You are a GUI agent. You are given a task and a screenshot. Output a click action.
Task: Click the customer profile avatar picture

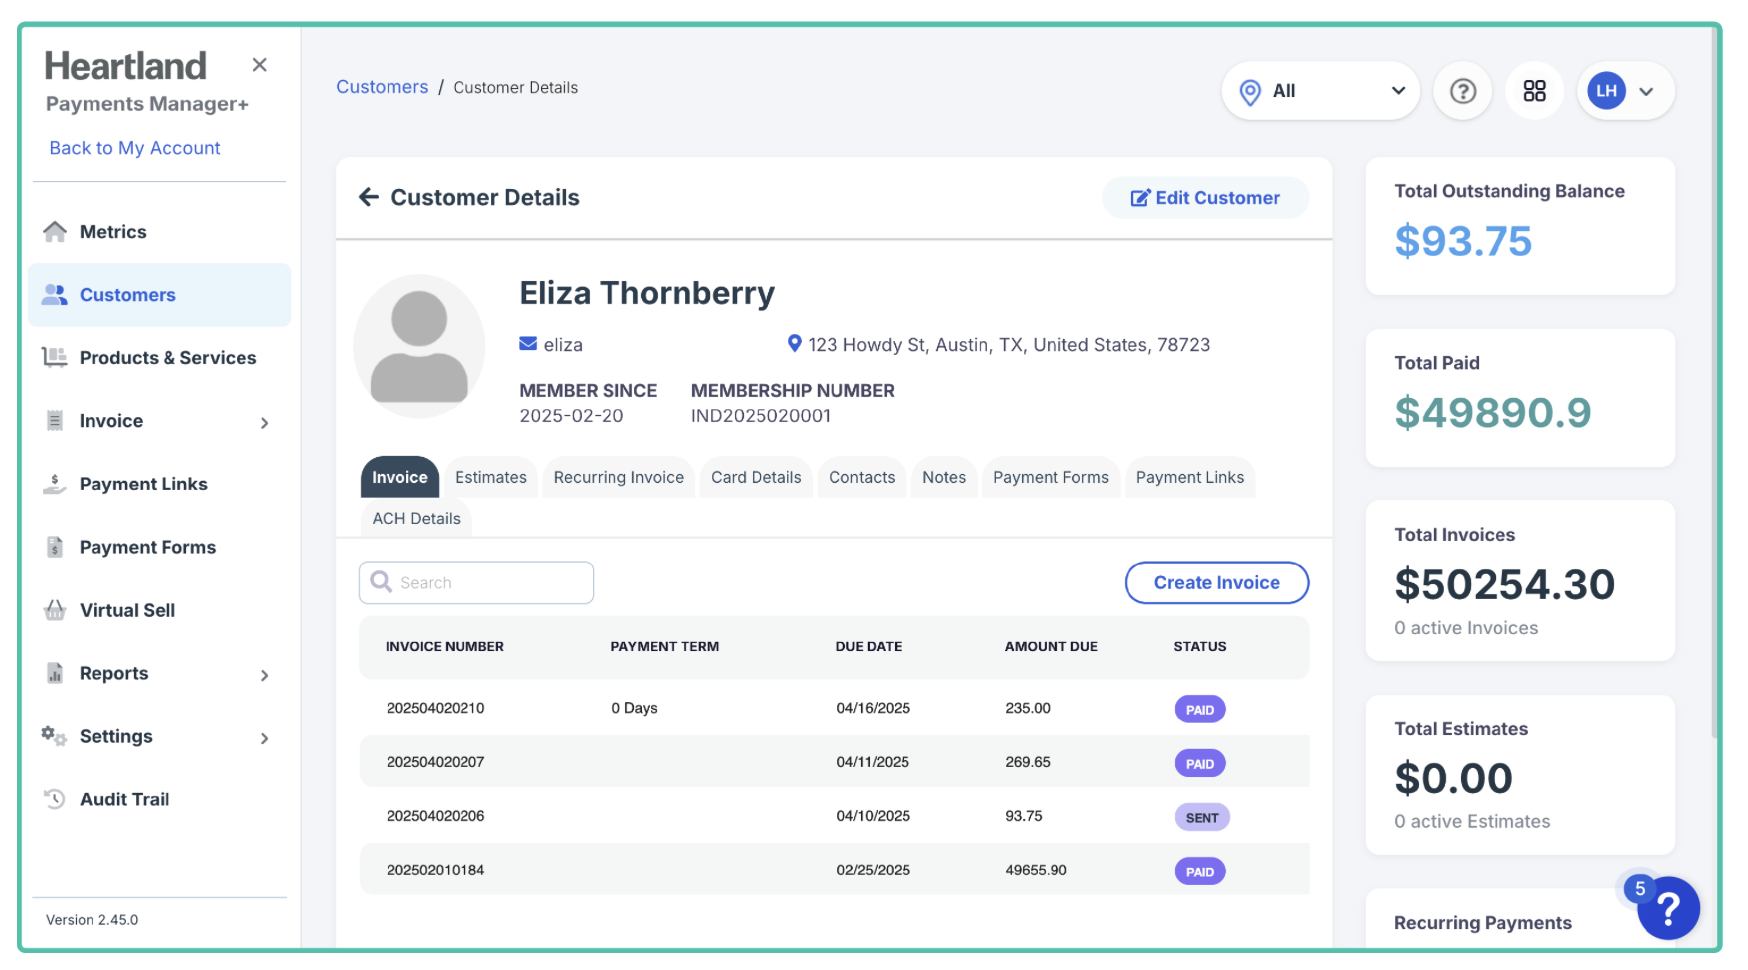click(419, 346)
